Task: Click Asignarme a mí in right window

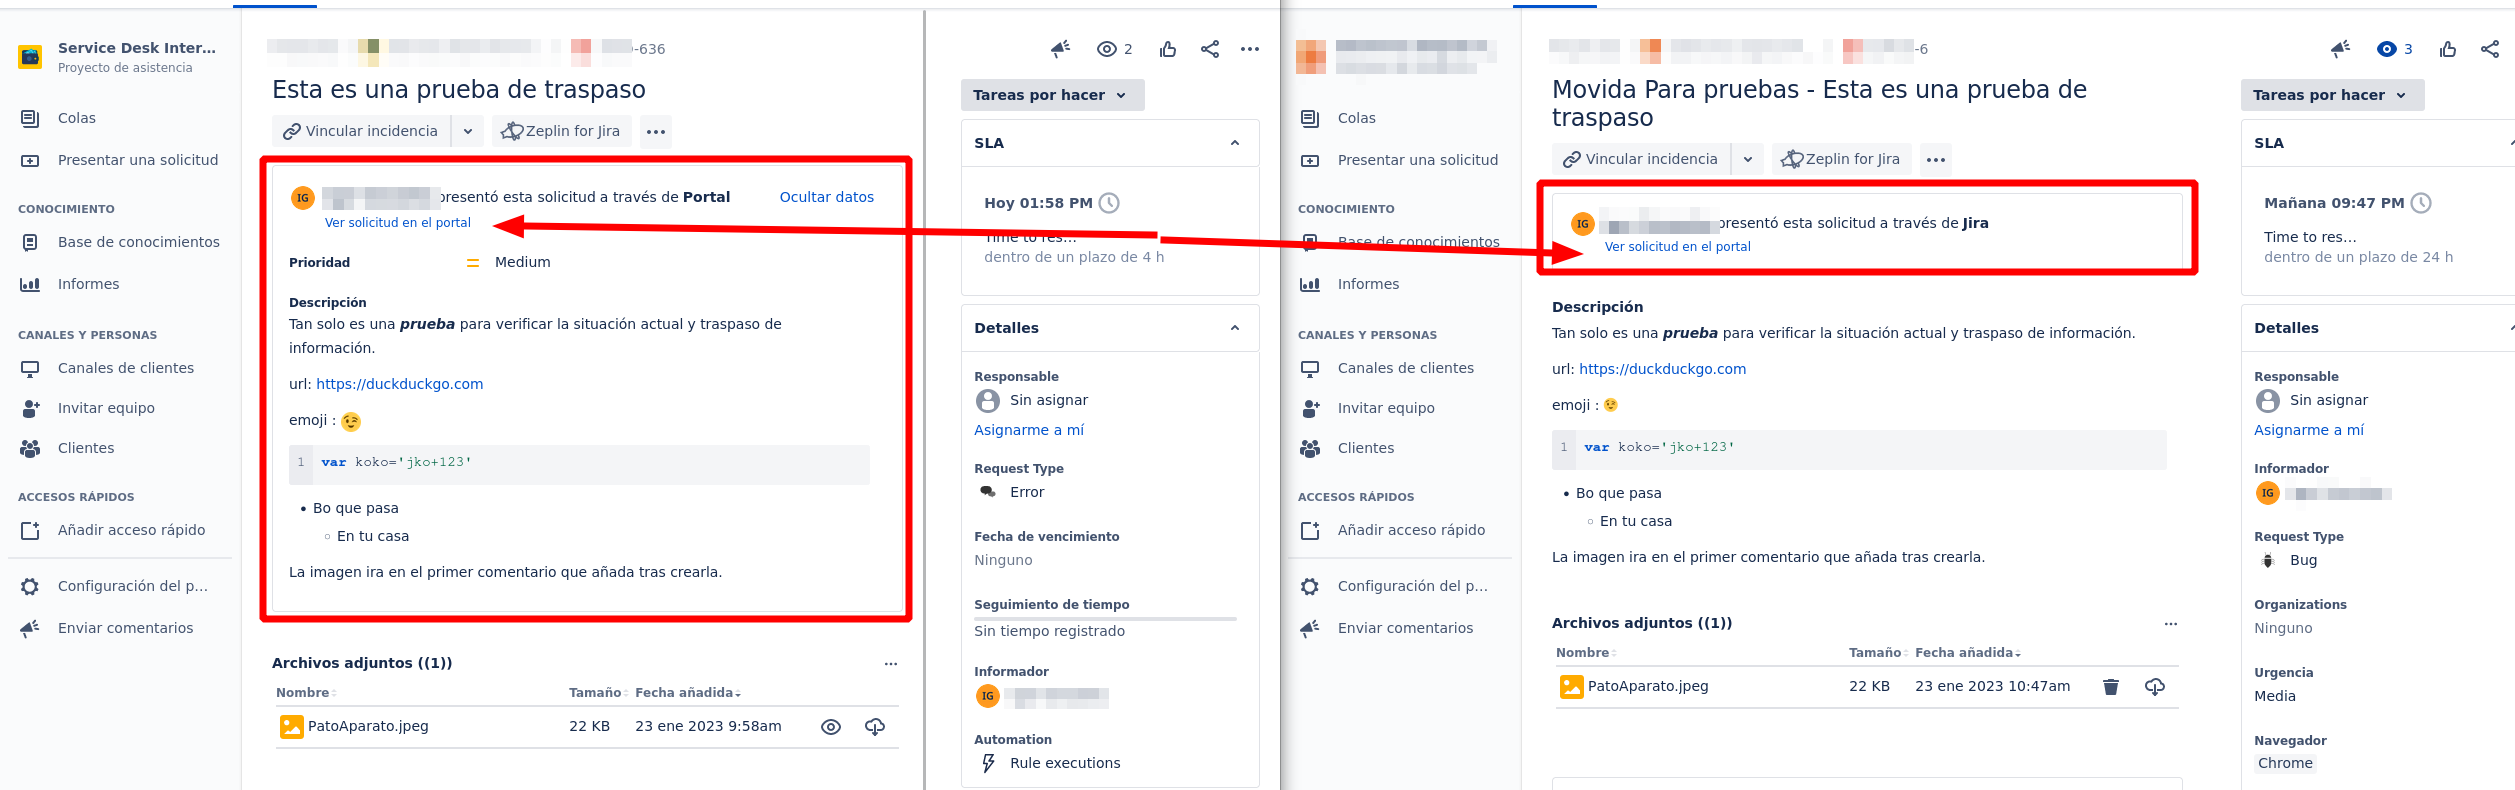Action: [2309, 430]
